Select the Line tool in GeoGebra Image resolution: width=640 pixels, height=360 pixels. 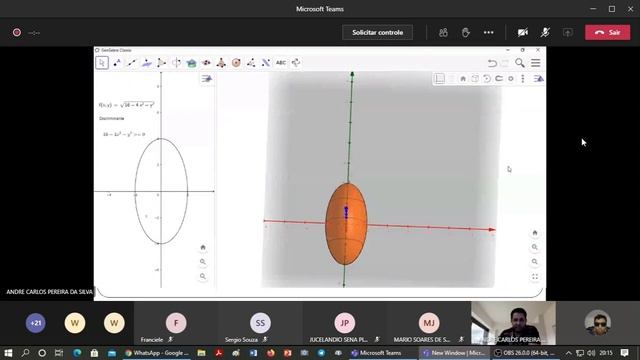[132, 62]
